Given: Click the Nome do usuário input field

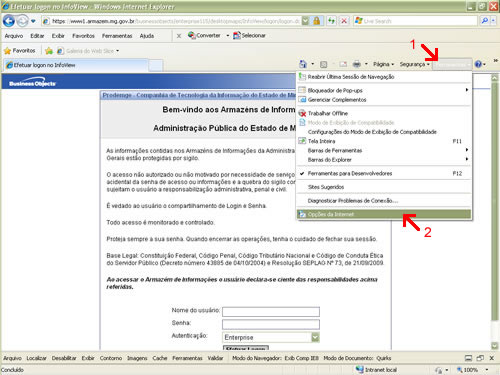Looking at the screenshot, I should coord(271,312).
